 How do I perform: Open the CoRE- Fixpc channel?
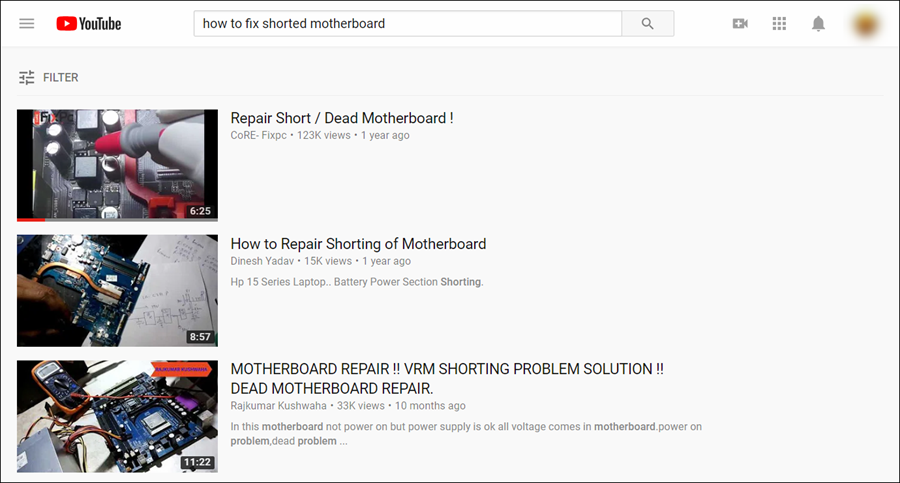[x=258, y=136]
